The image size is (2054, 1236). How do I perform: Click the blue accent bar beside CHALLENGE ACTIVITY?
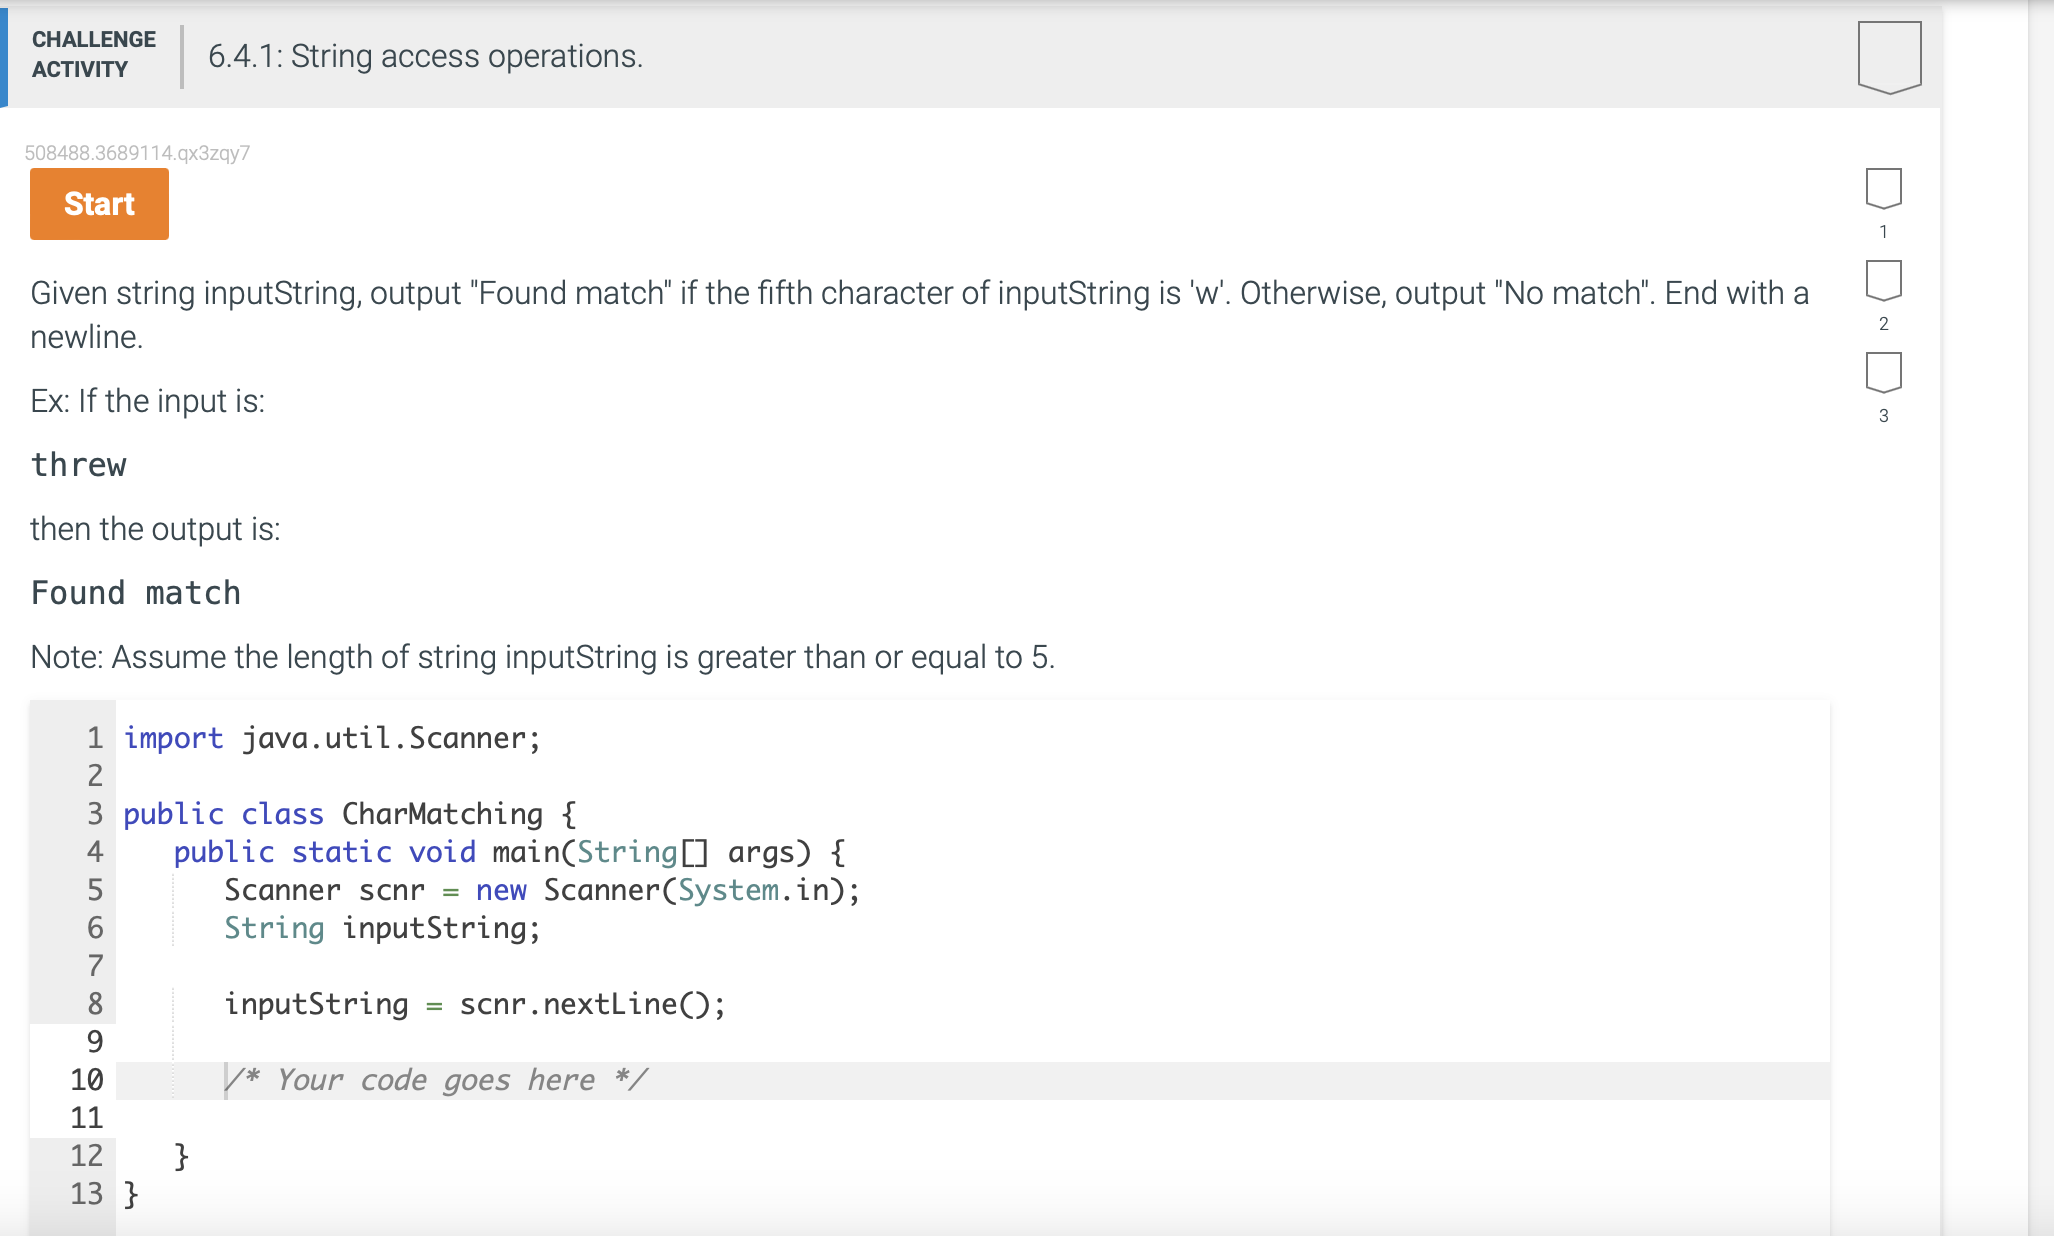[3, 55]
